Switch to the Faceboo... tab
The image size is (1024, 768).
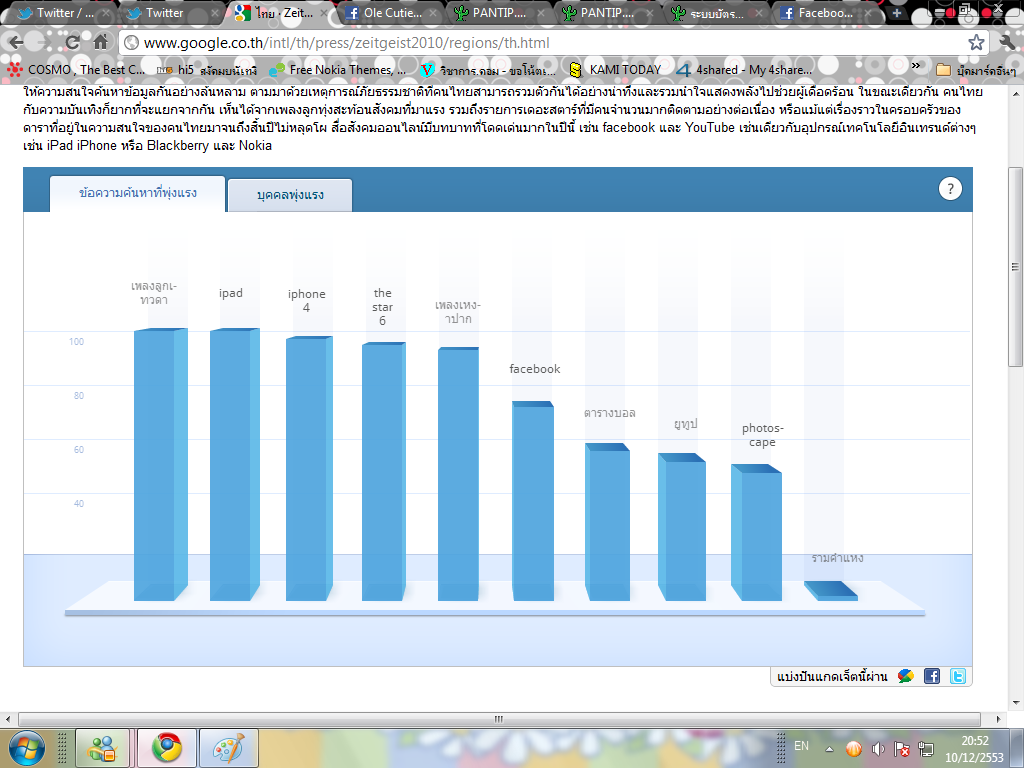(824, 13)
